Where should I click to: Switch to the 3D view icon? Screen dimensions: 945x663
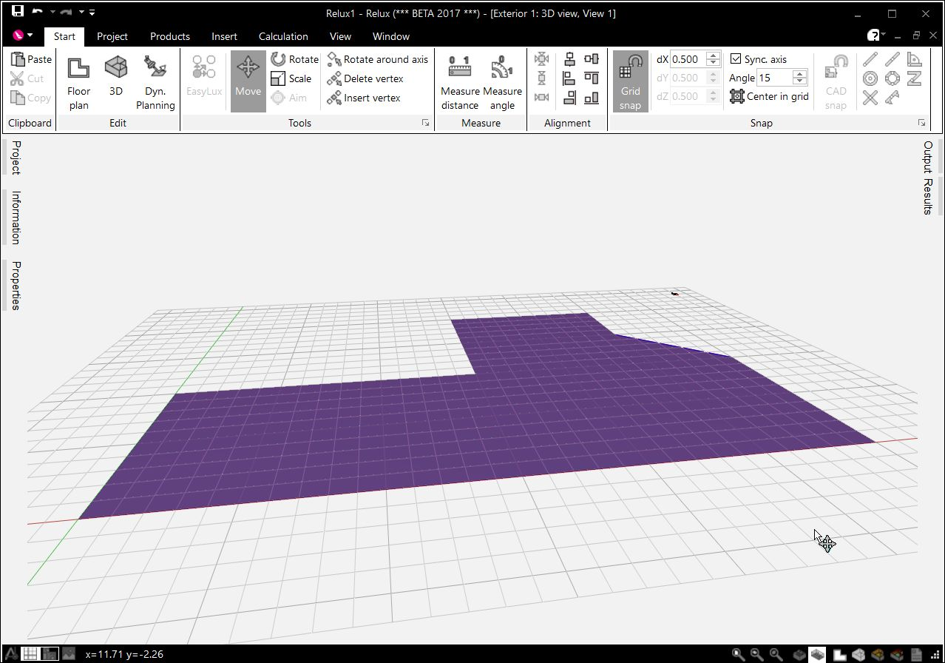tap(116, 76)
